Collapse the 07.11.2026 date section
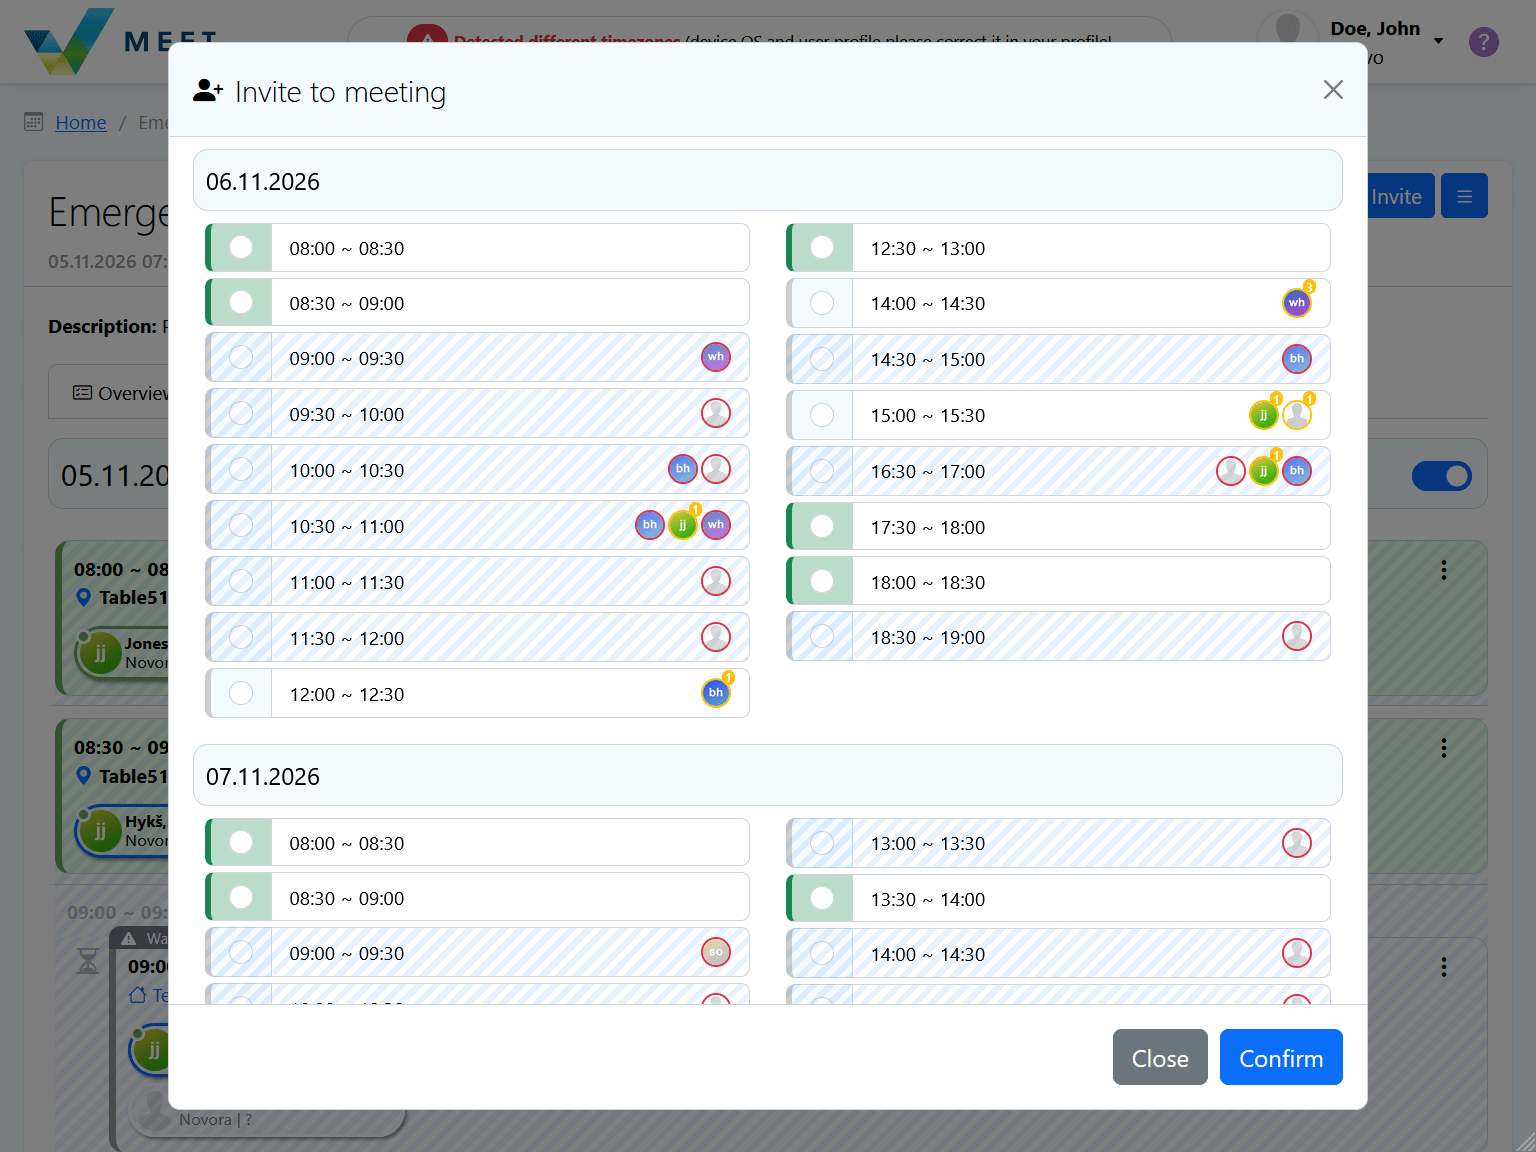This screenshot has width=1536, height=1152. point(767,776)
